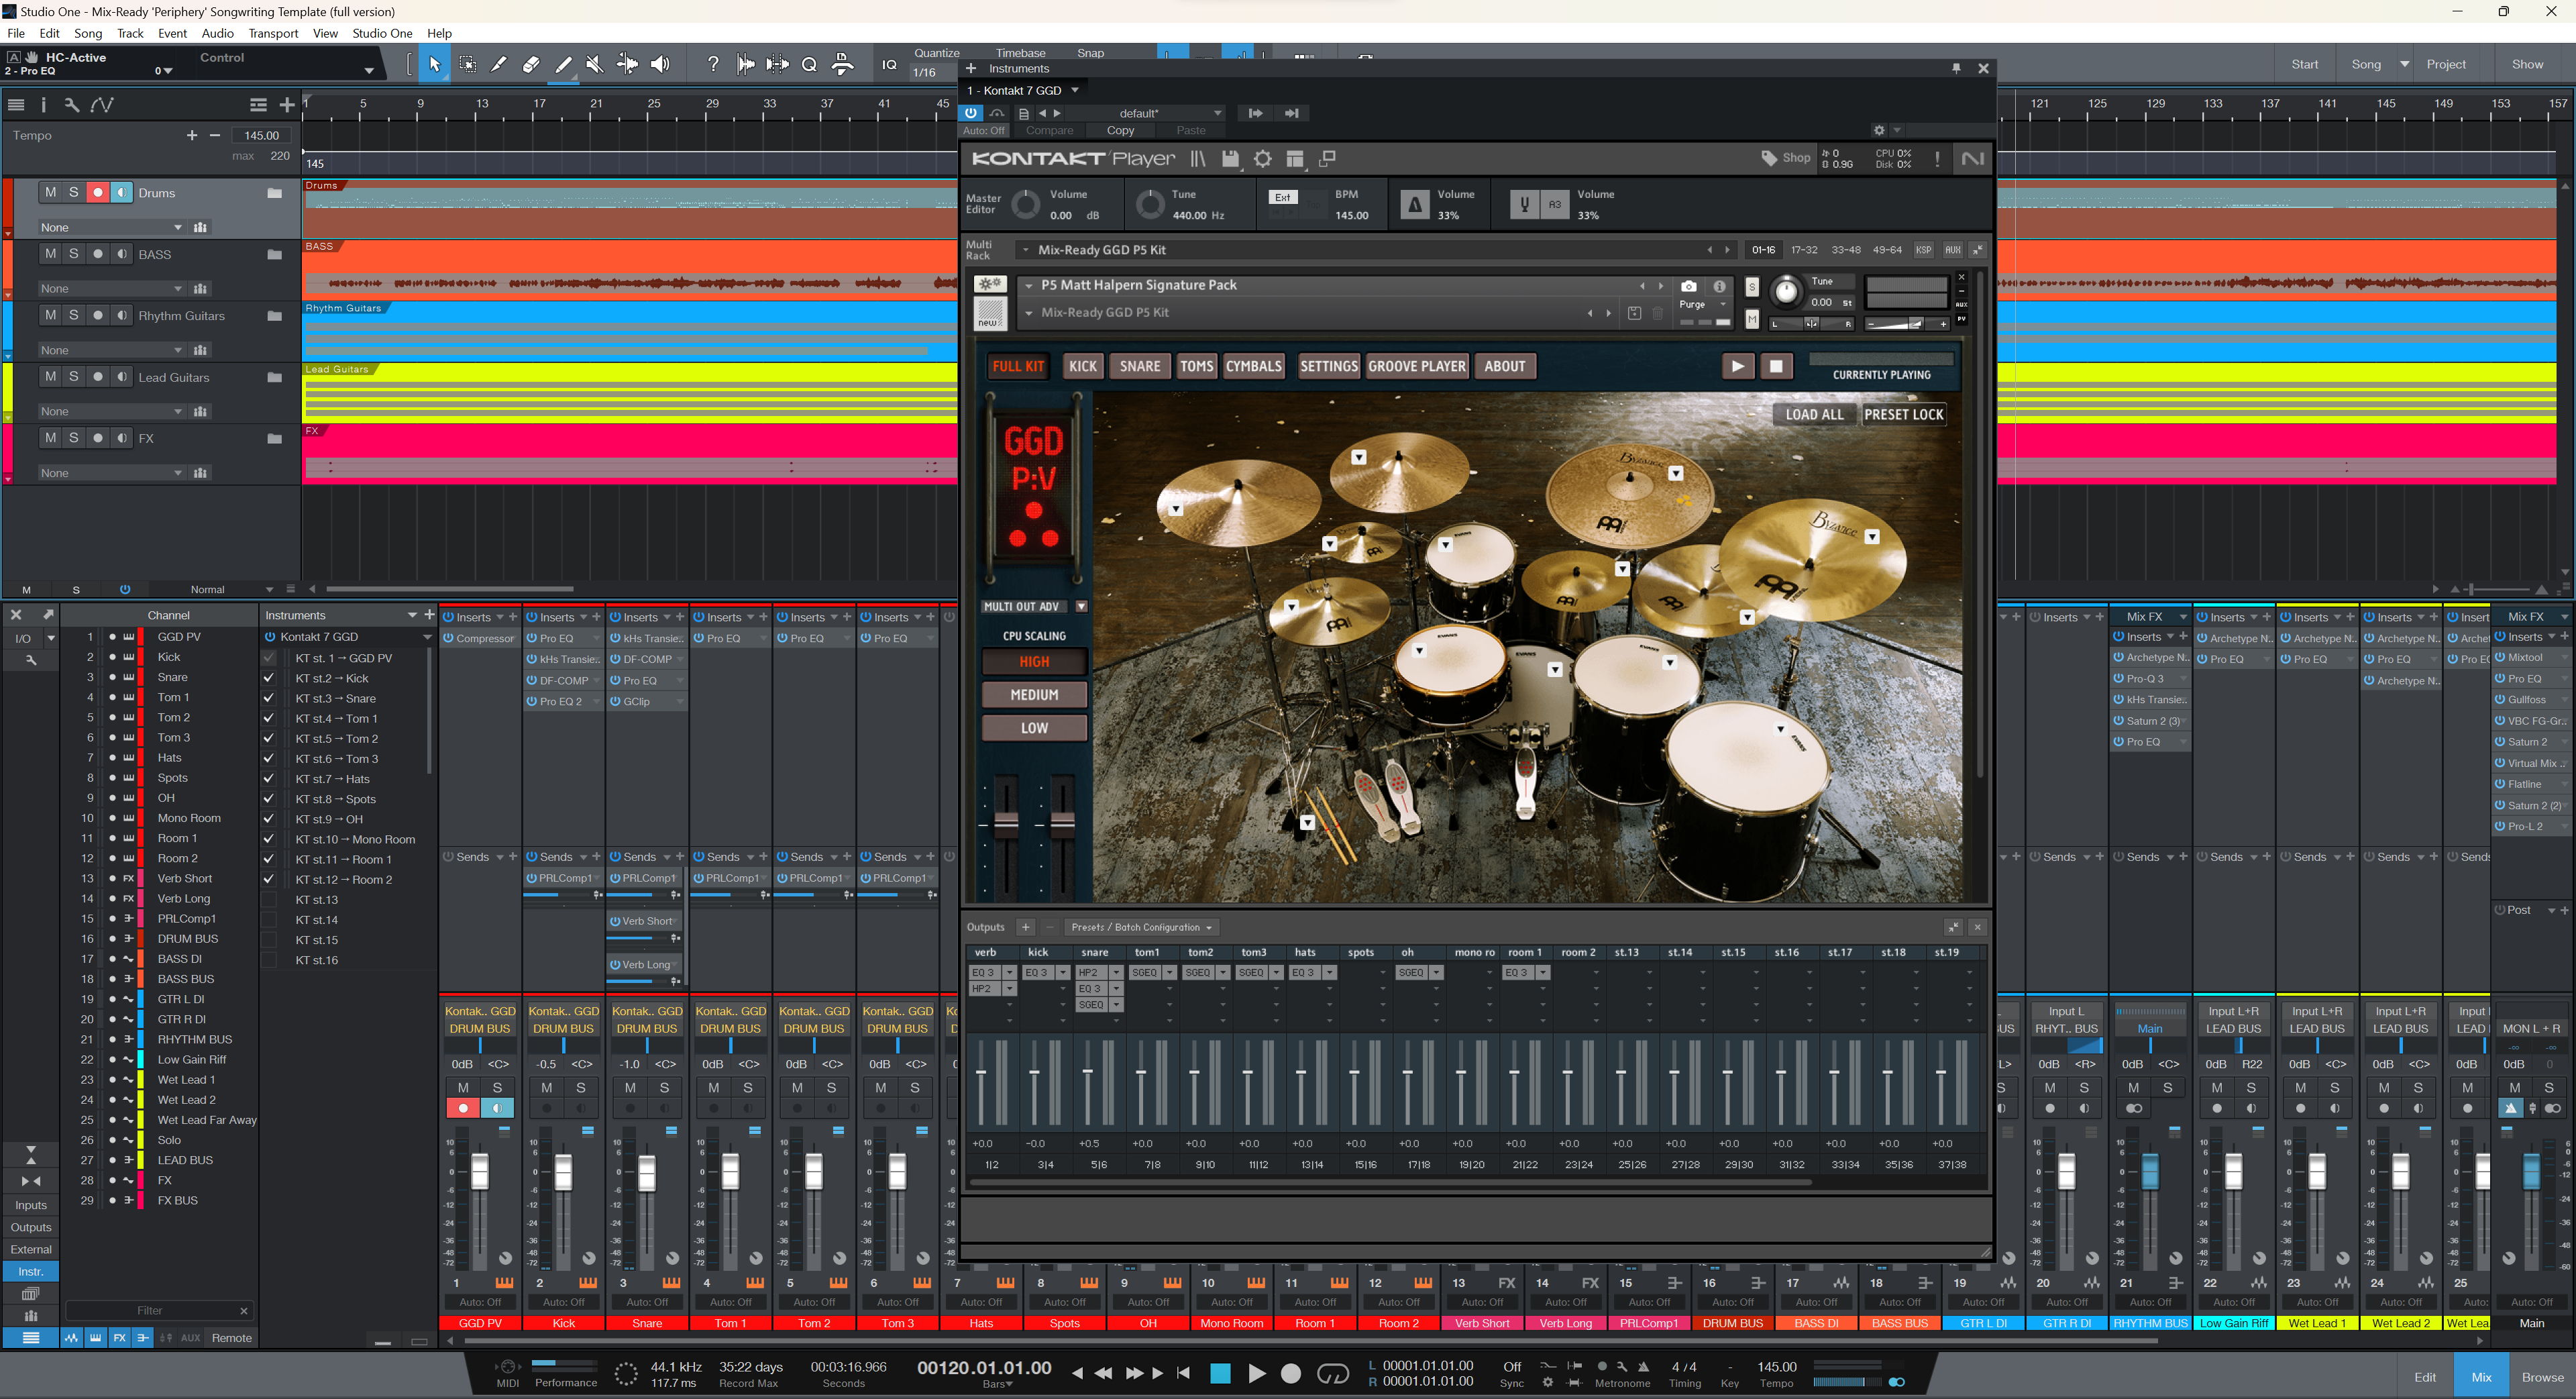Select the Eraser tool in toolbar
This screenshot has height=1399, width=2576.
coord(531,65)
